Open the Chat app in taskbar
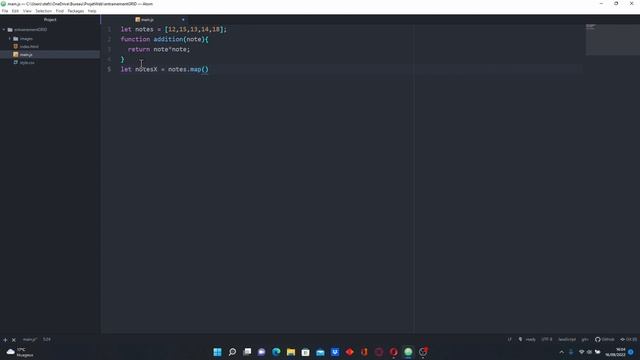 (x=262, y=352)
